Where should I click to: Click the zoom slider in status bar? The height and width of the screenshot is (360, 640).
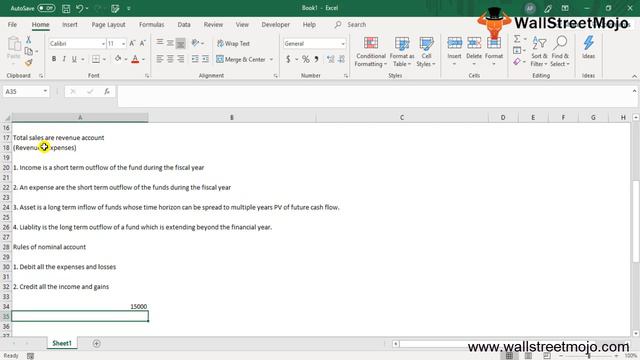click(589, 356)
